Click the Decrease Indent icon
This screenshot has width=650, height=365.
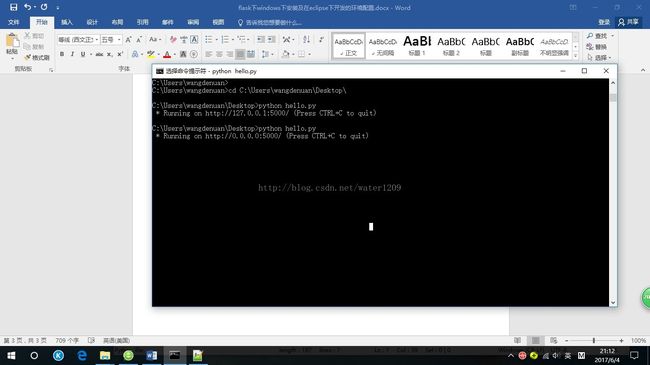(261, 39)
